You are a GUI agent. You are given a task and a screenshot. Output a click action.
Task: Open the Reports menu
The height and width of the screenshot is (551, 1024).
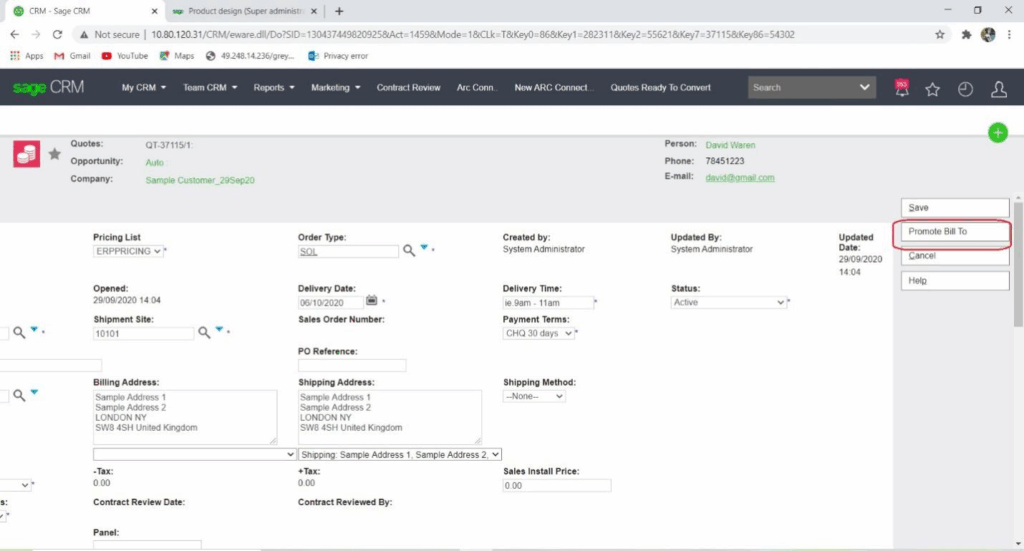(273, 88)
